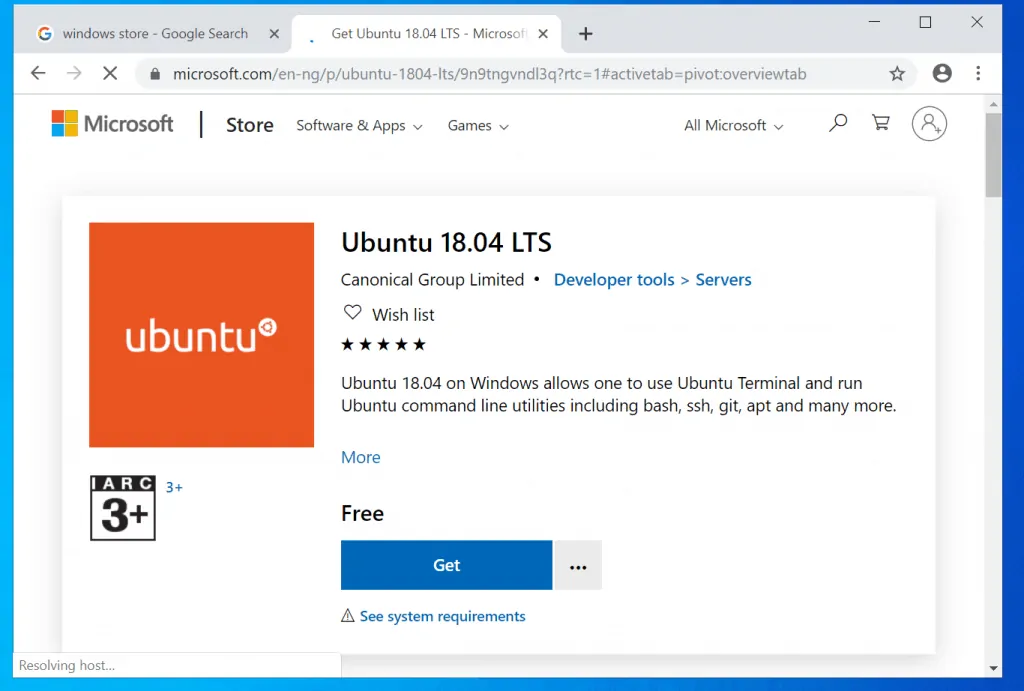Add Ubuntu to Wish list heart
Screen dimensions: 1024x691
tap(352, 313)
